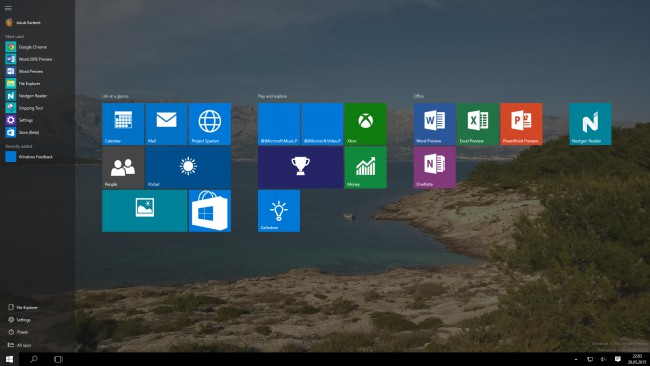Image resolution: width=650 pixels, height=366 pixels.
Task: Open the Mail tile
Action: click(166, 124)
